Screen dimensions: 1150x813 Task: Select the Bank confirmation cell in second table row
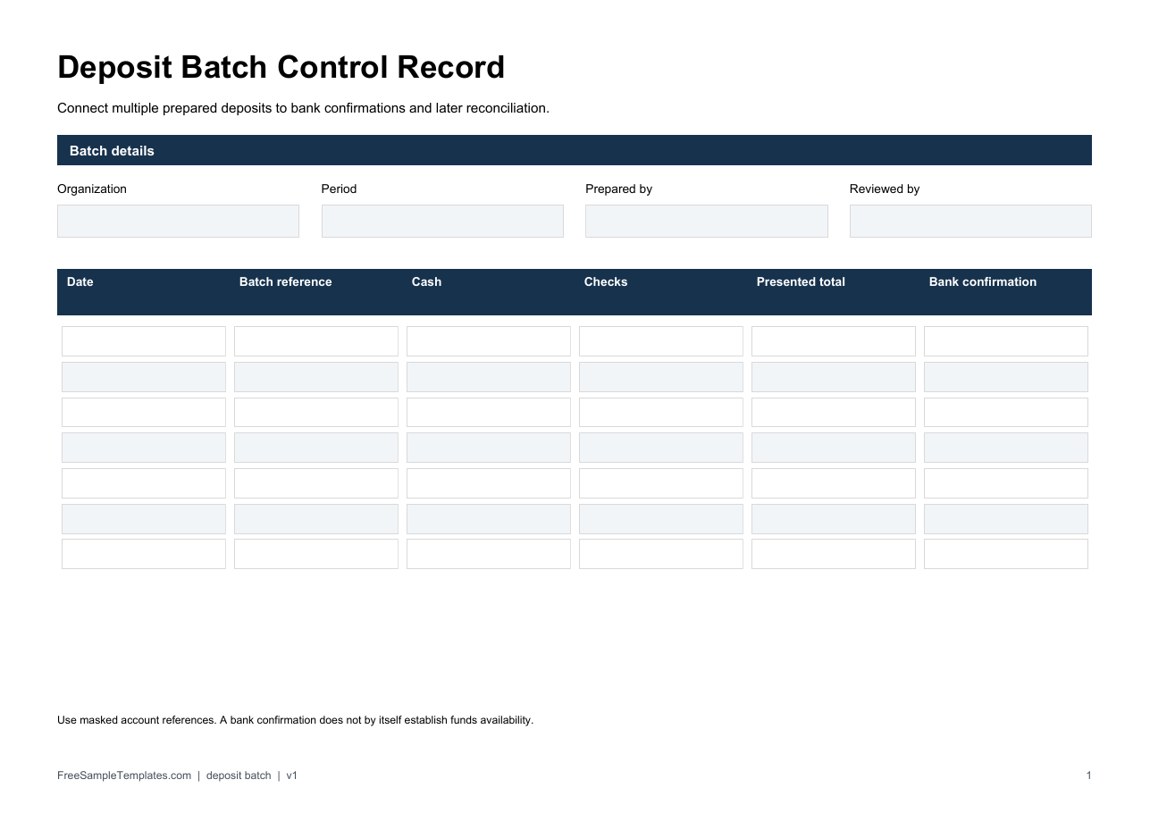(1006, 377)
